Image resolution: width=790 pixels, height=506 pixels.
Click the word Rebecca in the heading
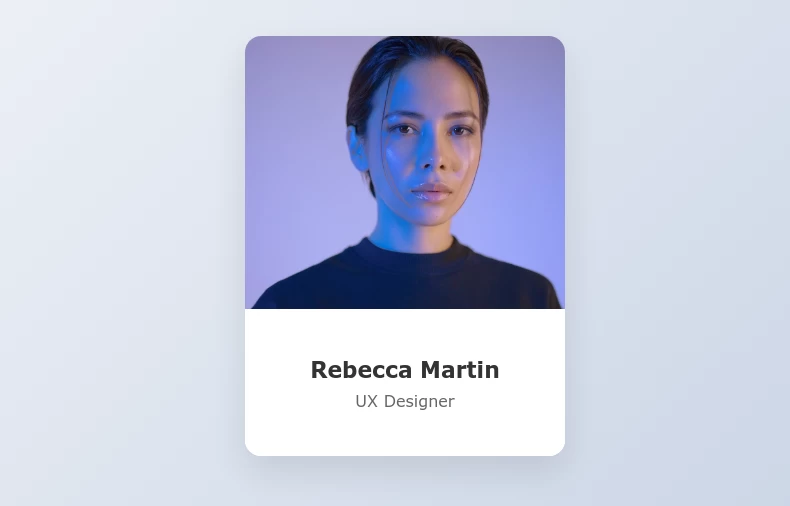coord(361,370)
